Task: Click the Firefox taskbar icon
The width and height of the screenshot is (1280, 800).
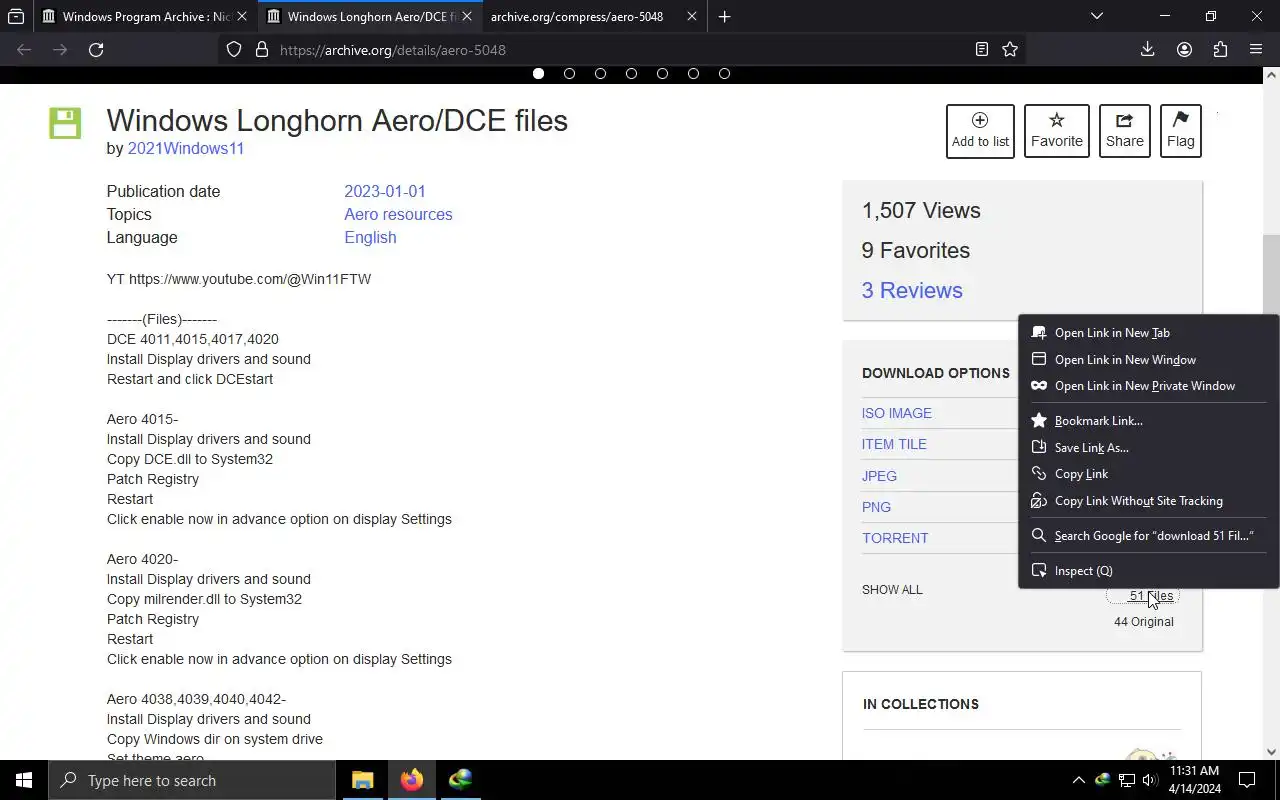Action: [x=411, y=780]
